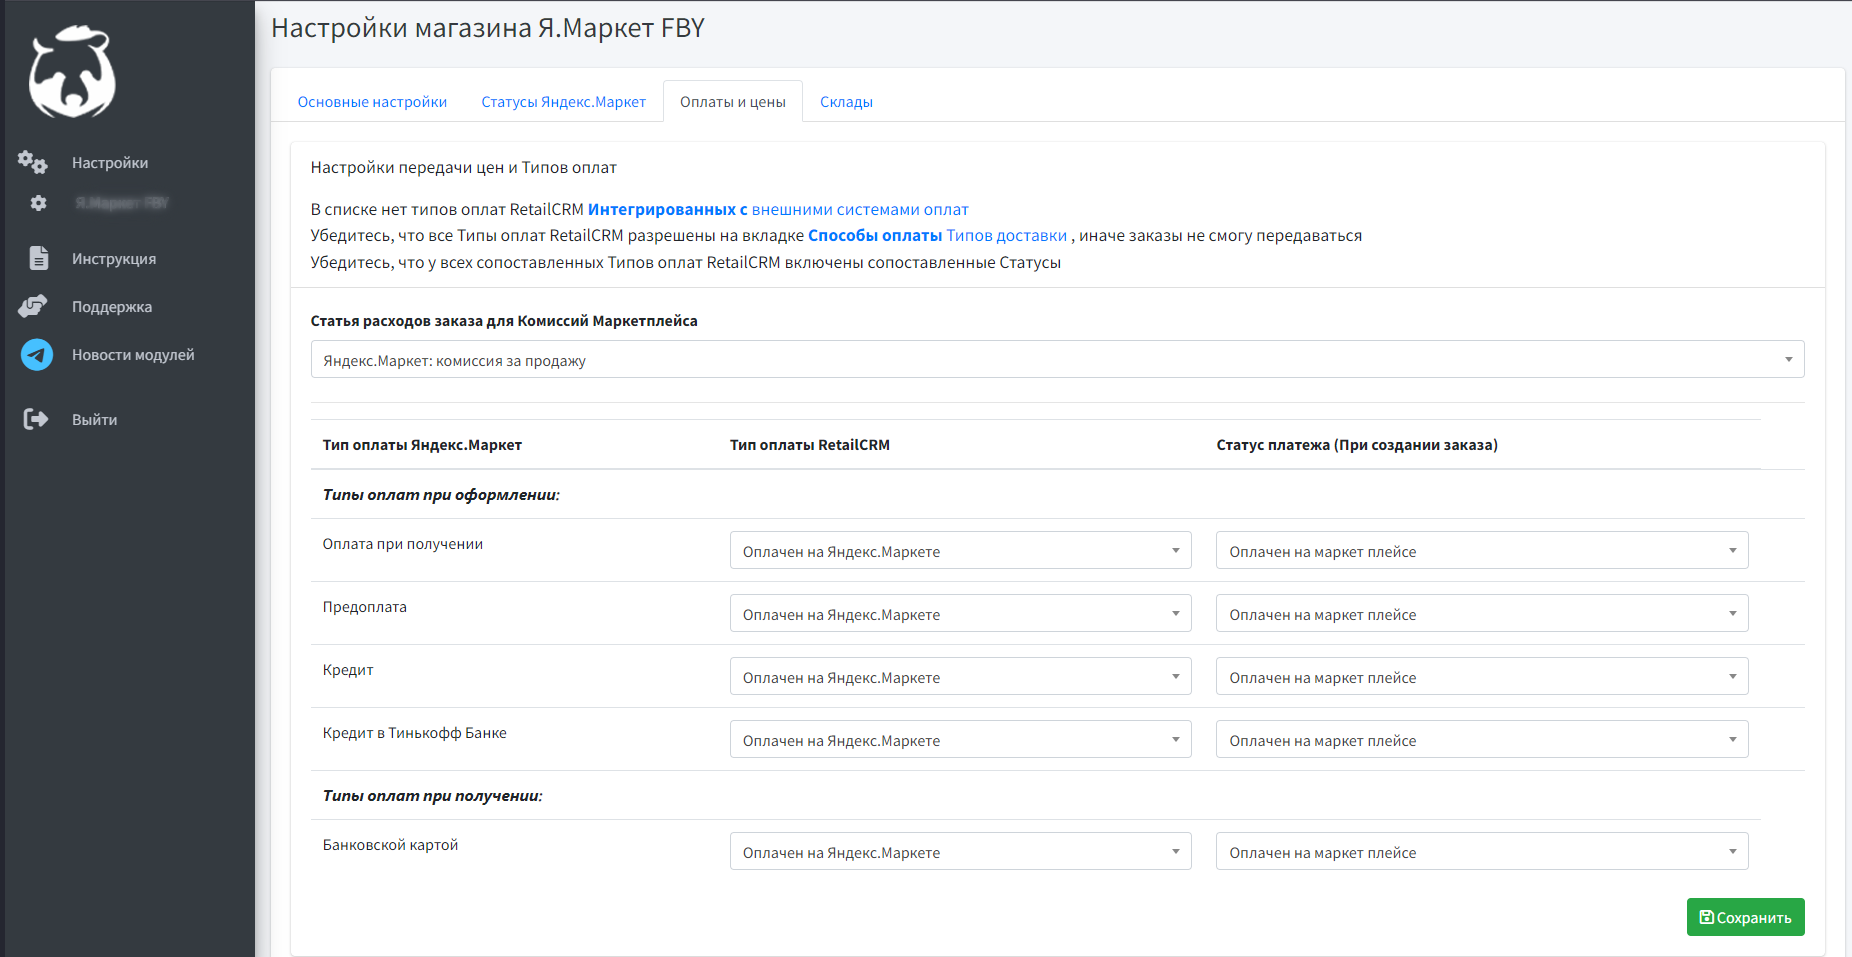
Task: Open payment status dropdown for Оплата при получении
Action: [x=1482, y=550]
